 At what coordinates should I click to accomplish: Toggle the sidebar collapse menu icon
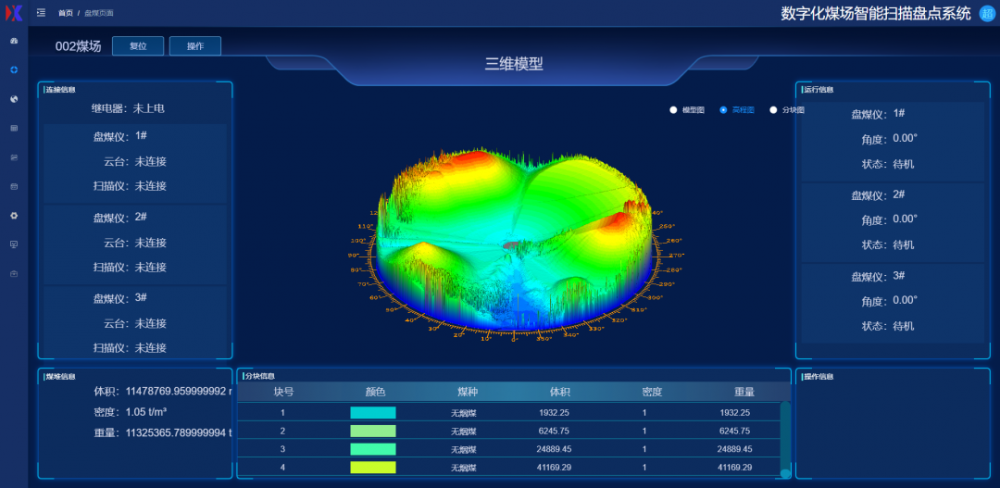tap(40, 13)
